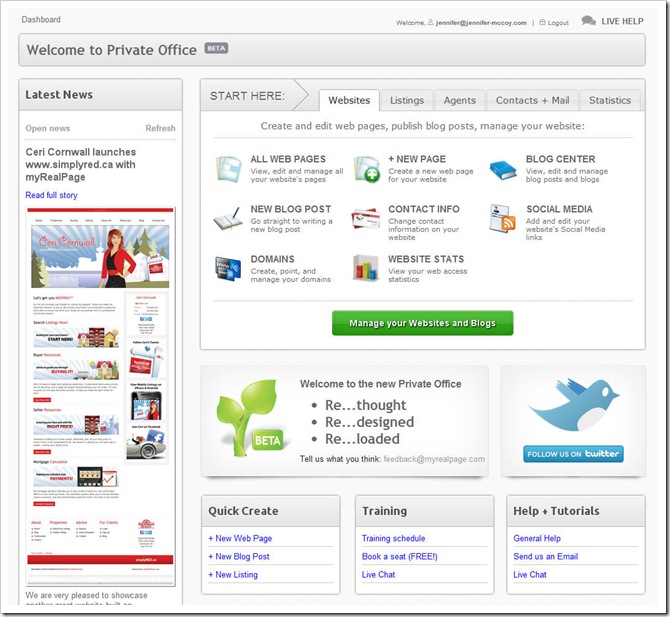Click Refresh in Latest News
This screenshot has height=617, width=670.
[160, 128]
